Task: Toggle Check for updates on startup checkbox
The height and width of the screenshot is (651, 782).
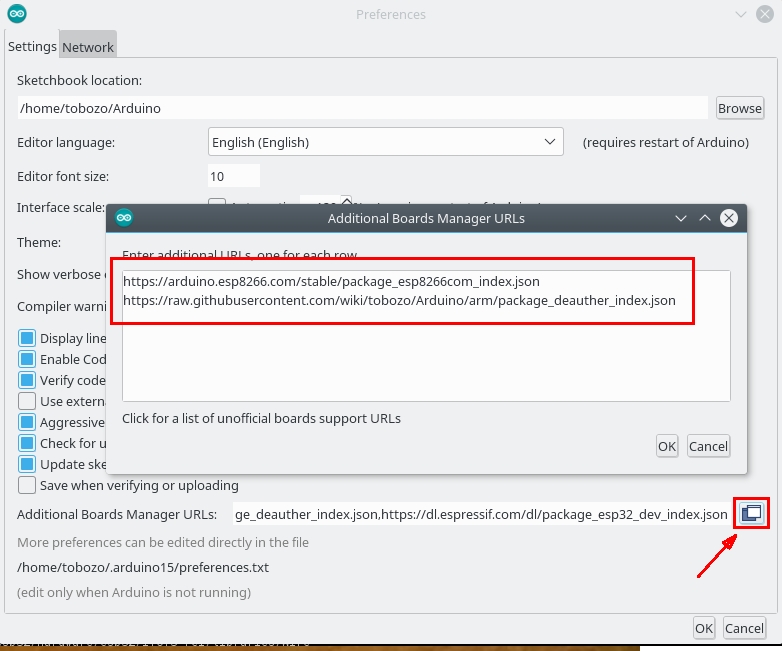Action: 27,442
